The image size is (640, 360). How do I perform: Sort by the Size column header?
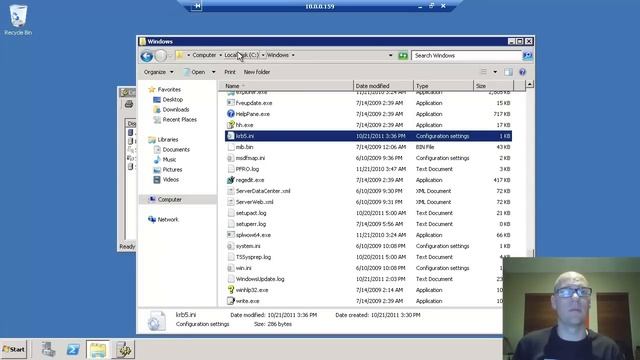pyautogui.click(x=493, y=86)
